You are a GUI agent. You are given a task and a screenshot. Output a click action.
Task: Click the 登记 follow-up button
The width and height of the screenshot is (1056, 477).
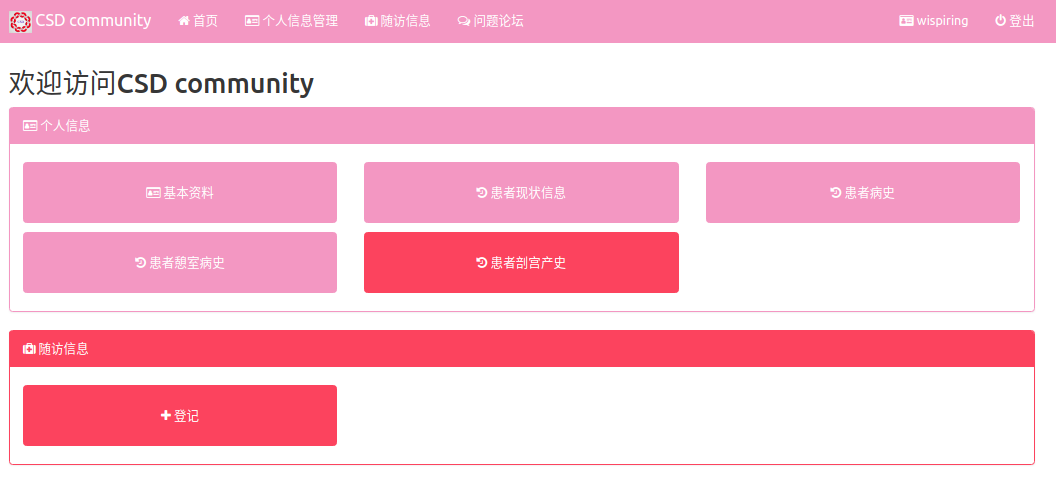180,415
